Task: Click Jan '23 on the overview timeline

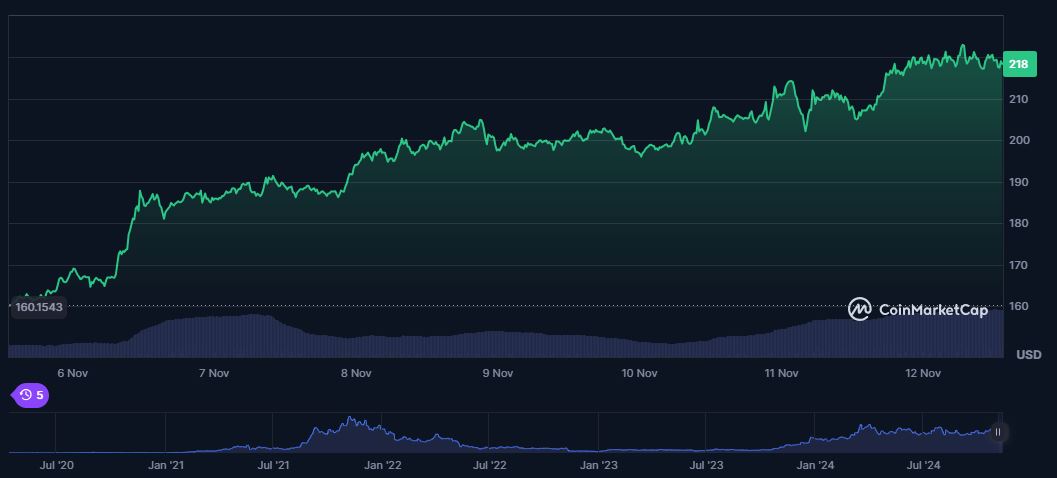Action: (x=599, y=465)
